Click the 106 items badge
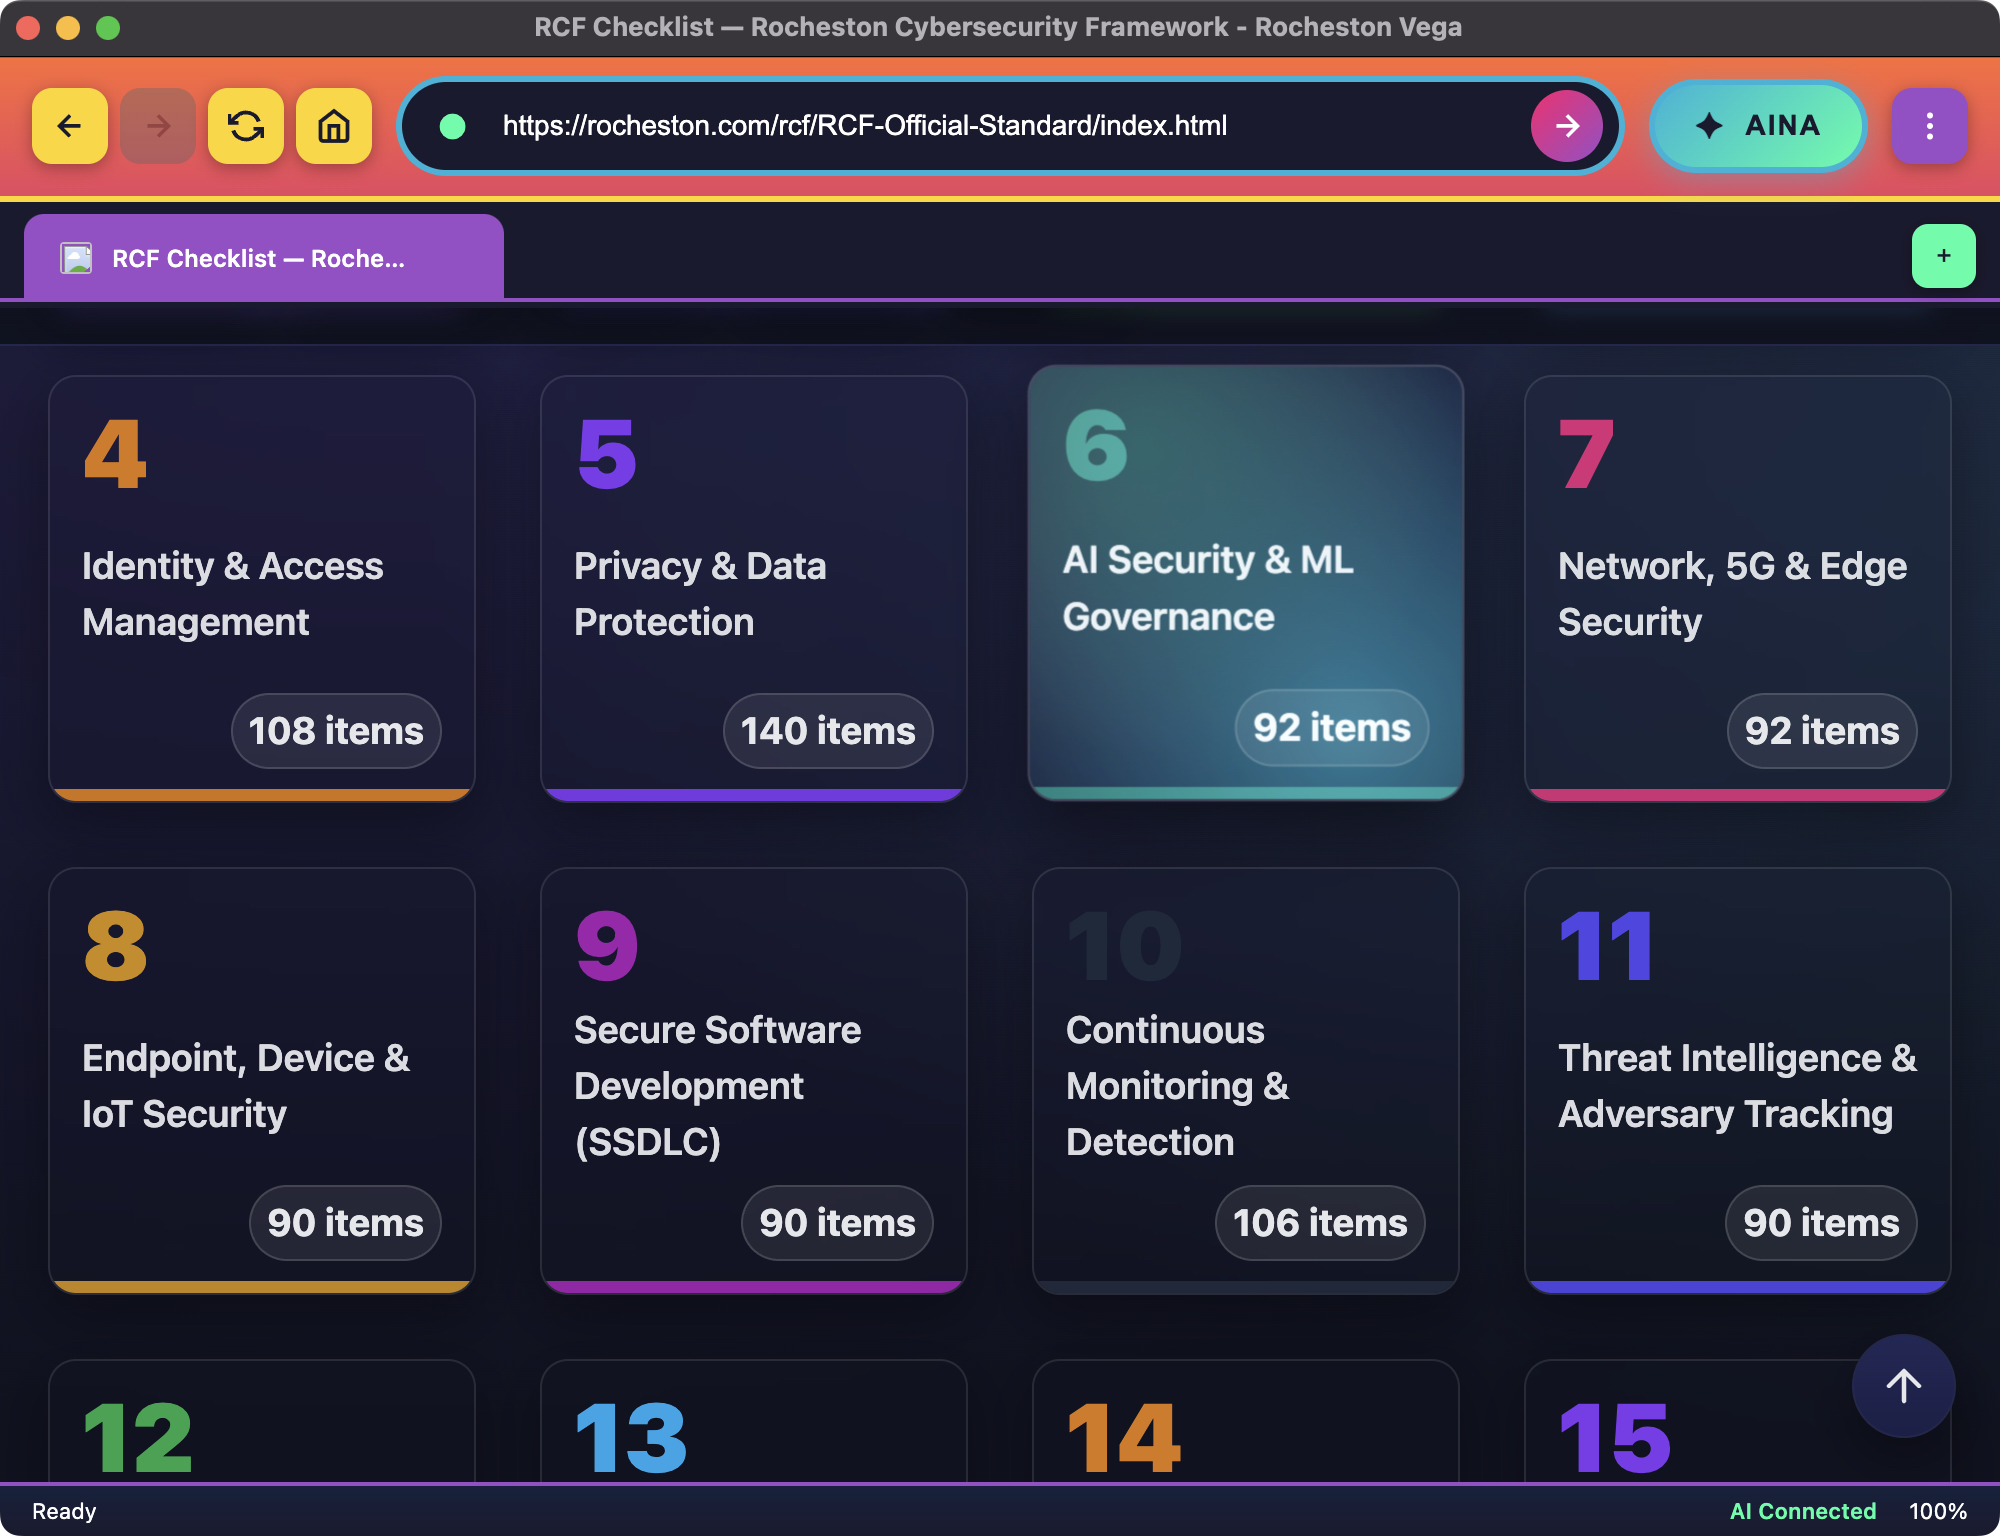2000x1536 pixels. pyautogui.click(x=1319, y=1223)
